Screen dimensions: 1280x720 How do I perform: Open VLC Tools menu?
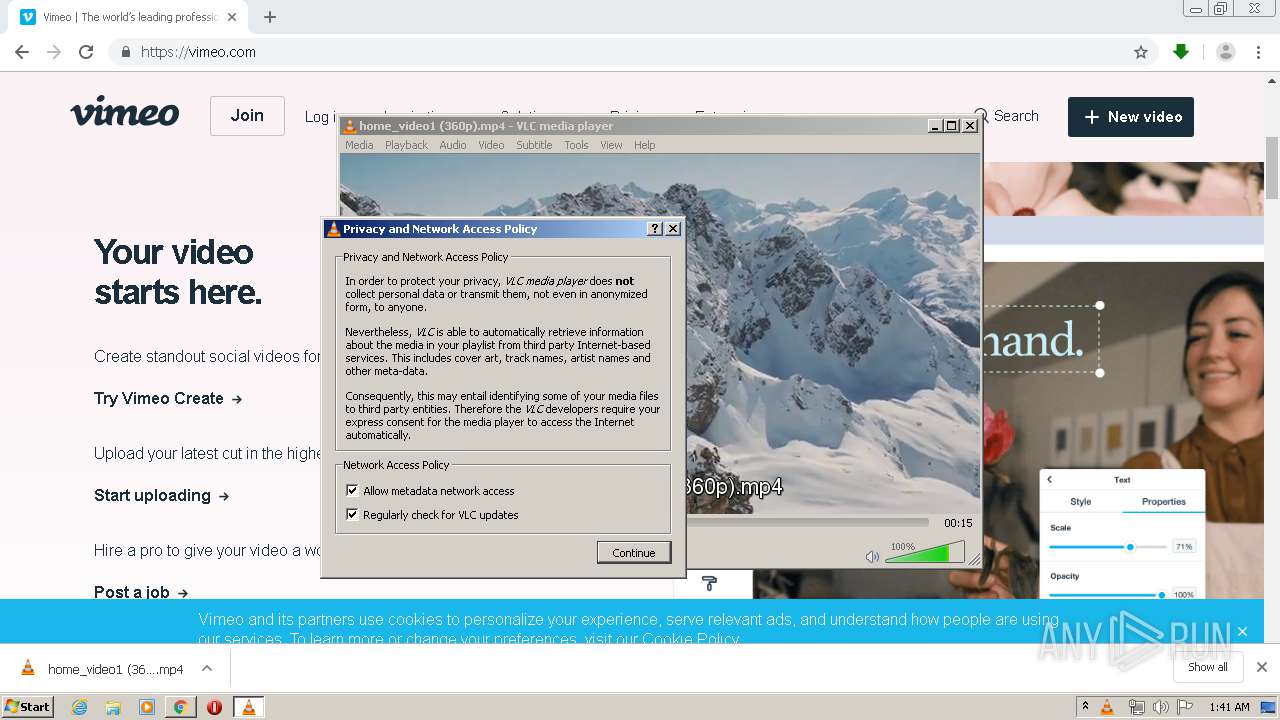(576, 145)
